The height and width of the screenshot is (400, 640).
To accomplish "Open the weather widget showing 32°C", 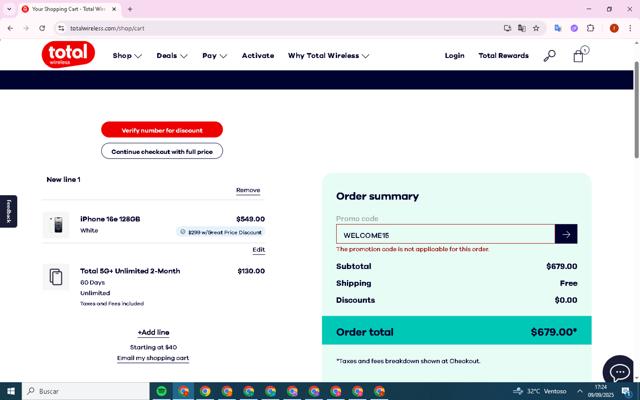I will [539, 391].
